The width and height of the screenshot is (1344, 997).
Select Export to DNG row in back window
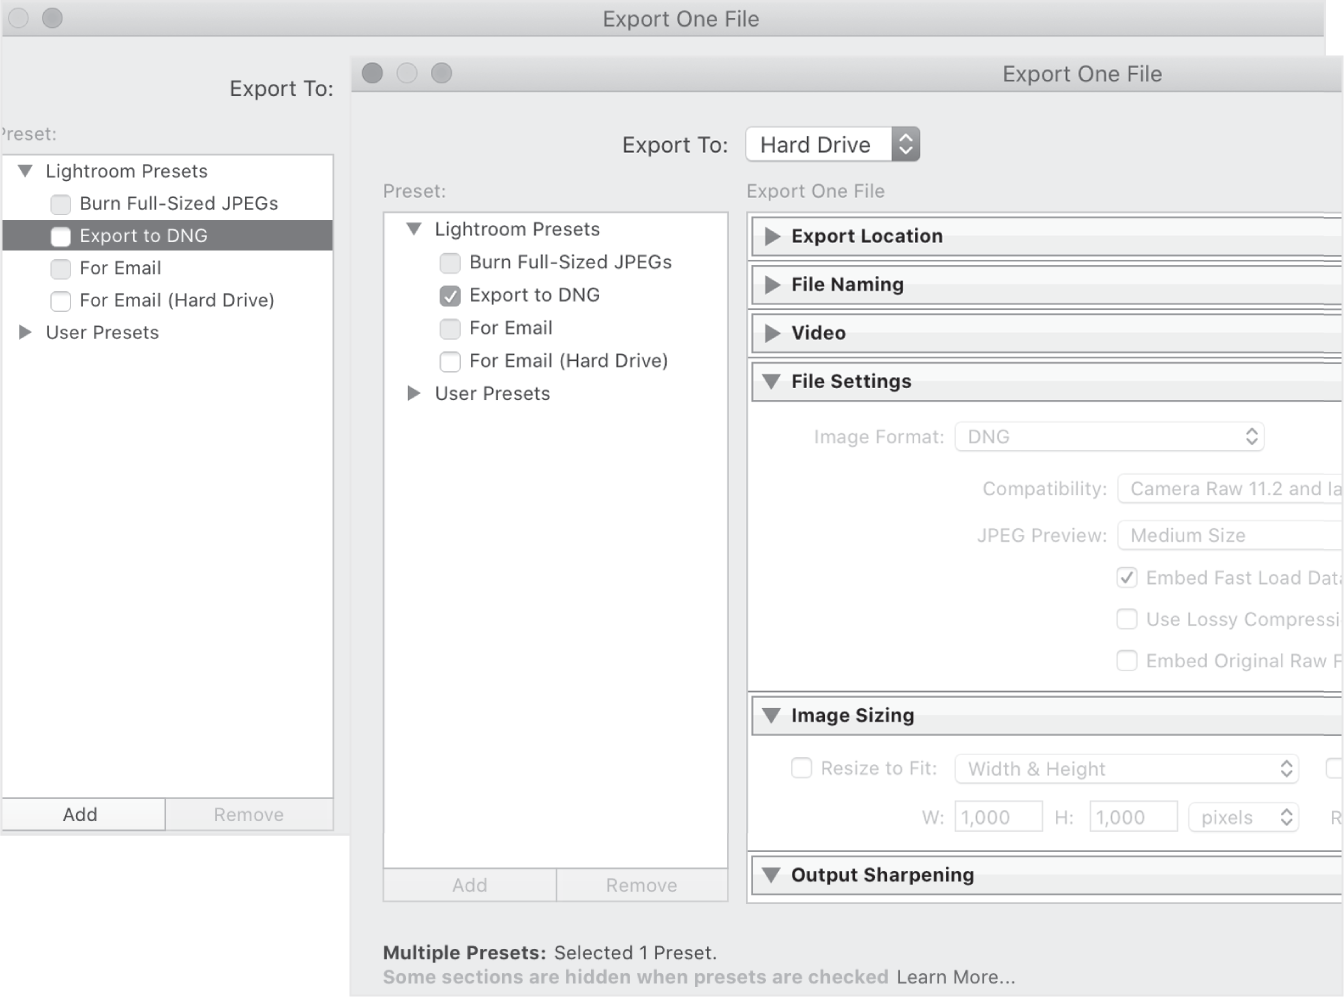coord(167,236)
